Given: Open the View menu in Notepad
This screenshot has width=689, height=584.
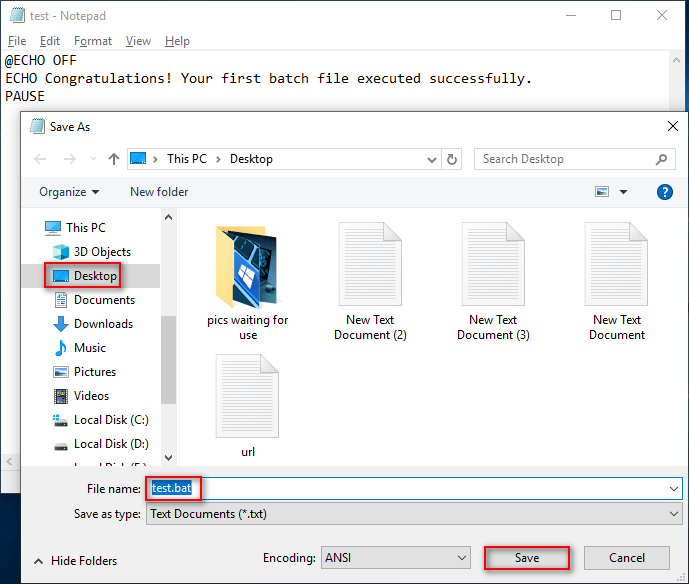Looking at the screenshot, I should tap(138, 41).
